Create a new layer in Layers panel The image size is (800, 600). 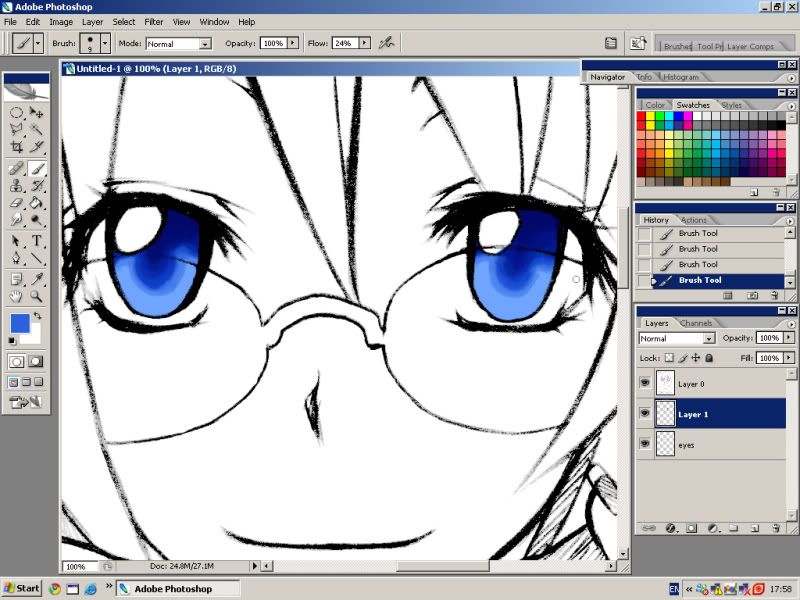tap(755, 528)
